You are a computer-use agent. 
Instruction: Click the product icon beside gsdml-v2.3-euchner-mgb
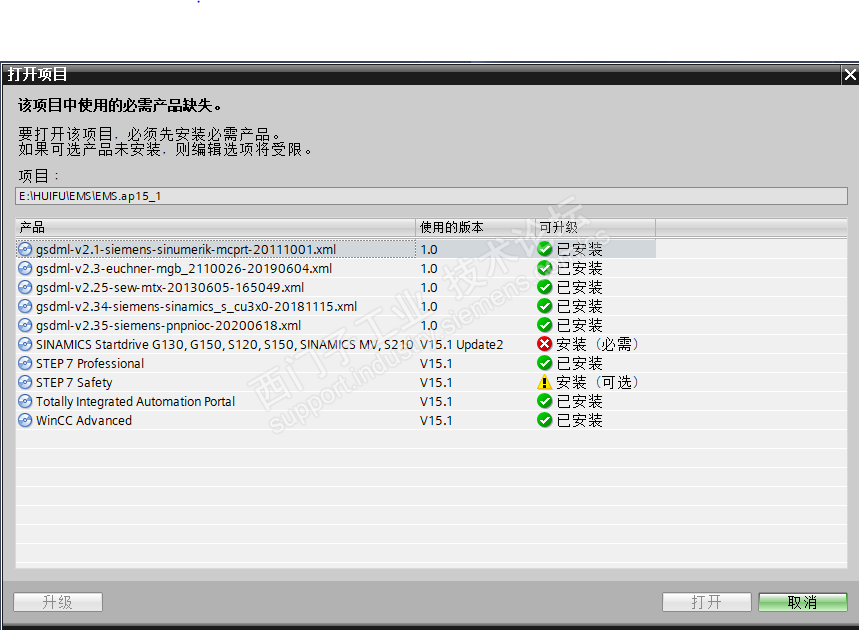coord(25,268)
